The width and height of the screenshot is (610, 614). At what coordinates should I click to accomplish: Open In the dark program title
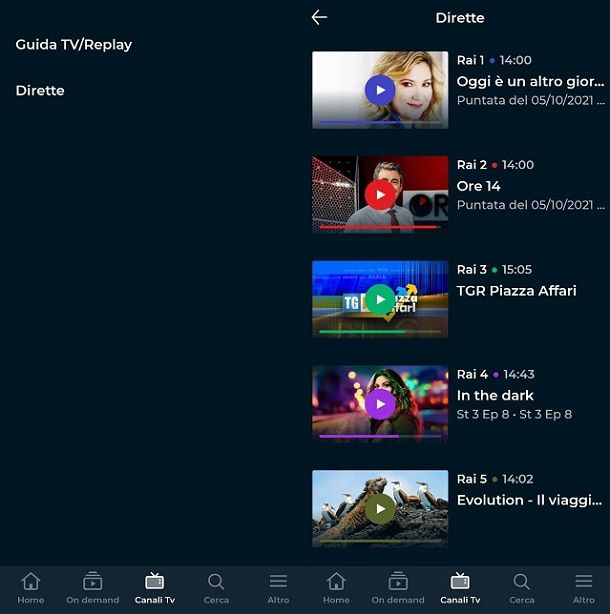click(x=495, y=395)
